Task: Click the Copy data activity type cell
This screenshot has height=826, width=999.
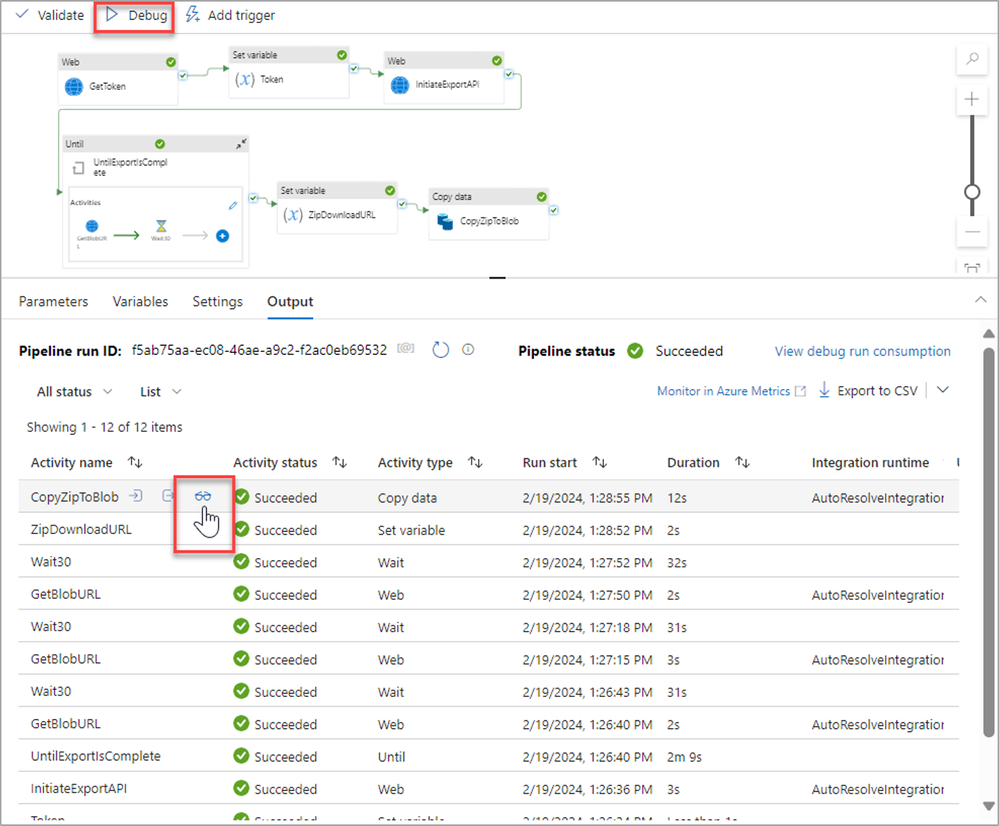Action: (407, 498)
